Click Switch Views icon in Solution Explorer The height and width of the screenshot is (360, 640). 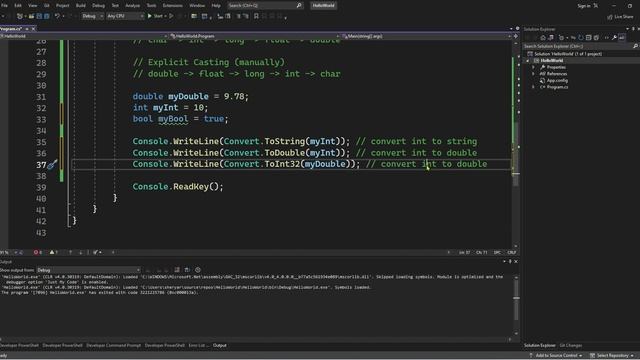pyautogui.click(x=551, y=38)
